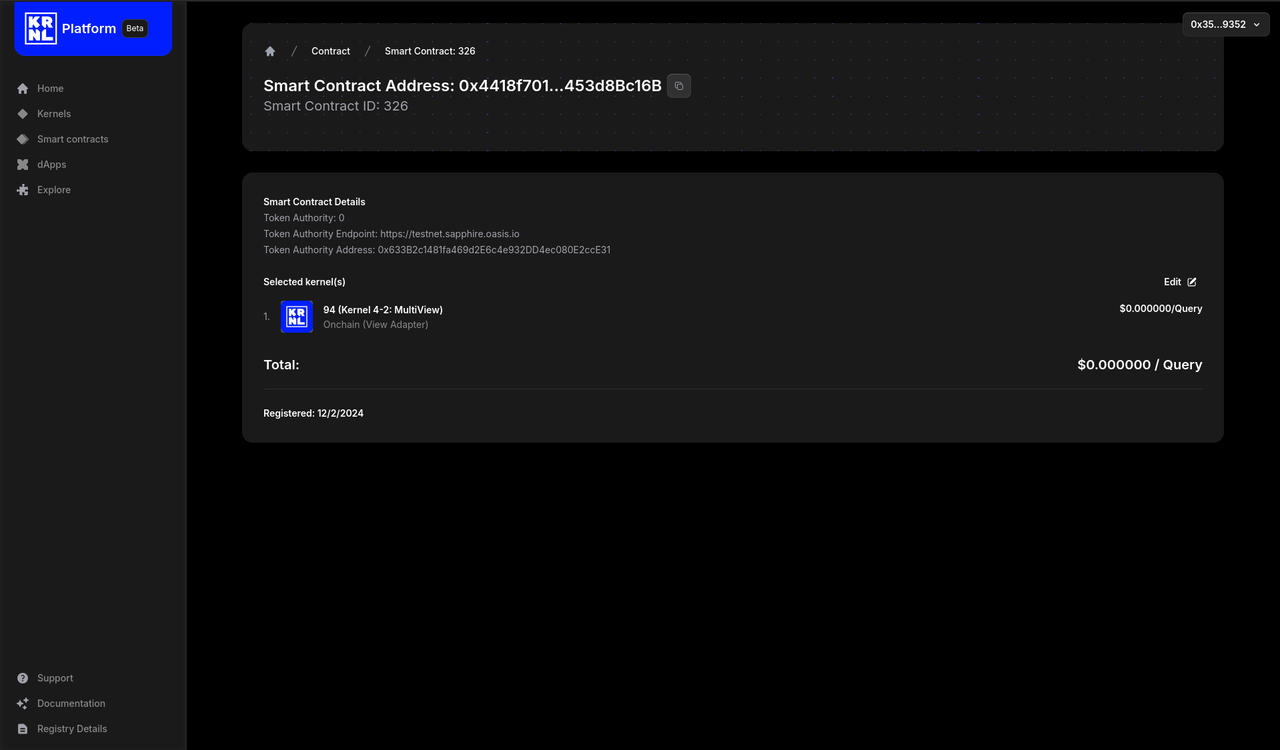Click the home icon in the breadcrumb

click(x=270, y=50)
